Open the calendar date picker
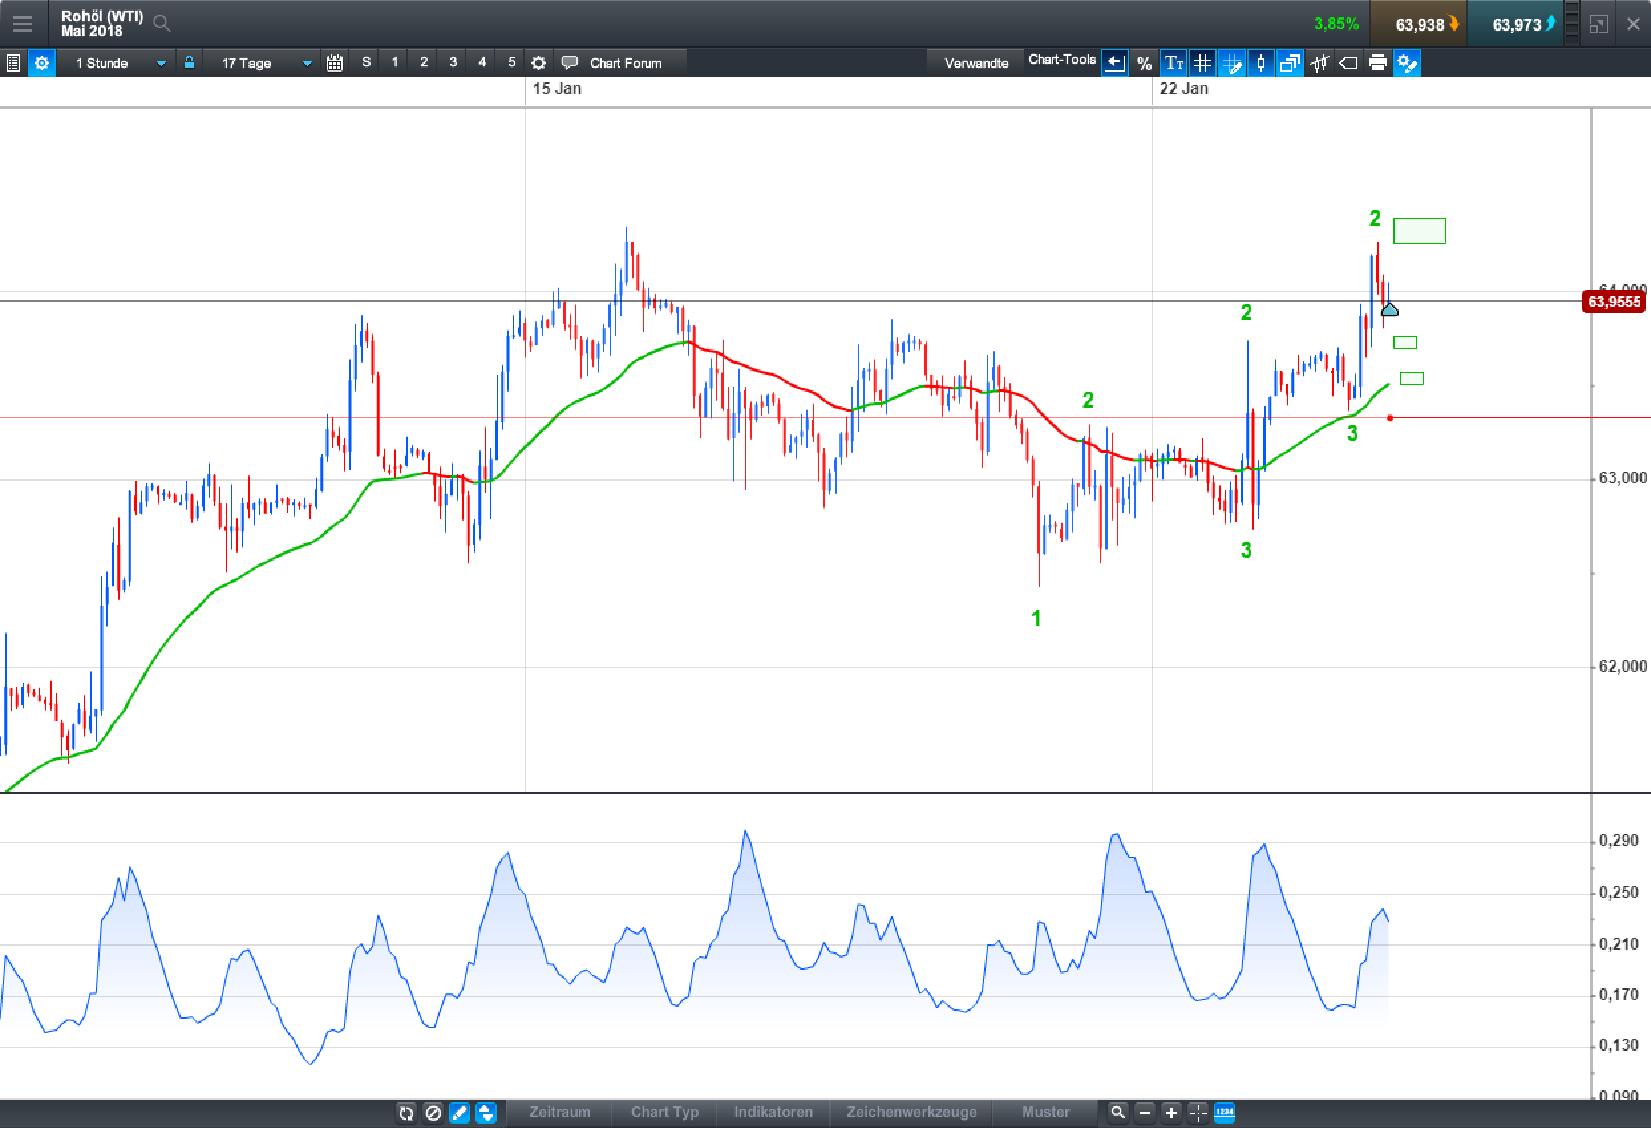Image resolution: width=1651 pixels, height=1128 pixels. [335, 63]
